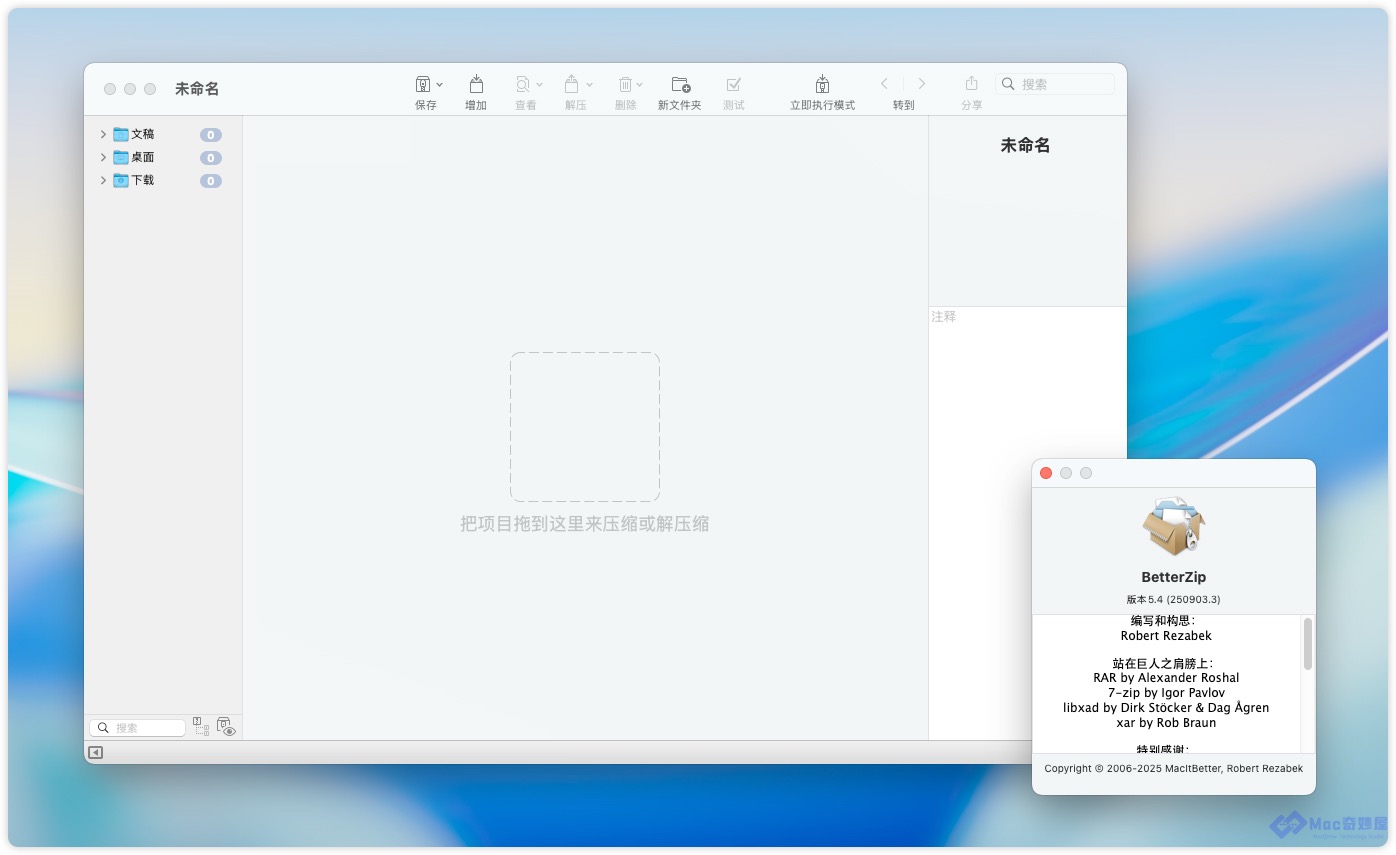Click 'RAR by Alexander Roshal' credit line

tap(1166, 678)
